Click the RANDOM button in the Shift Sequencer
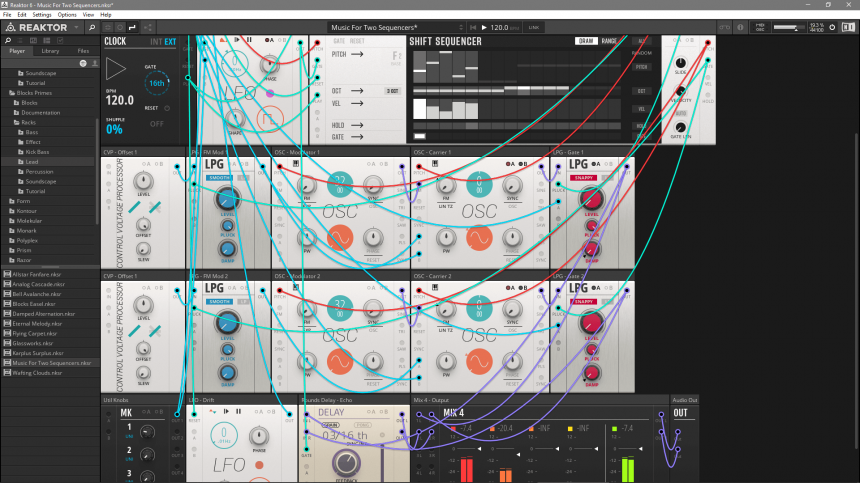Viewport: 860px width, 483px height. (x=641, y=53)
